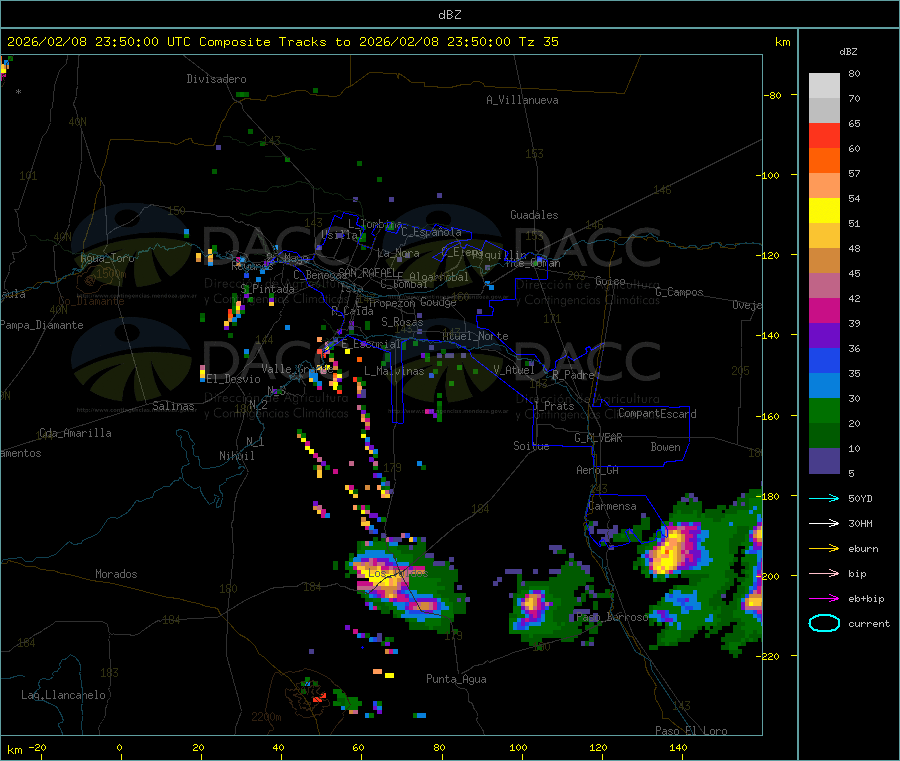Click the Pampa_Diamante map label
Viewport: 900px width, 761px height.
pyautogui.click(x=42, y=325)
